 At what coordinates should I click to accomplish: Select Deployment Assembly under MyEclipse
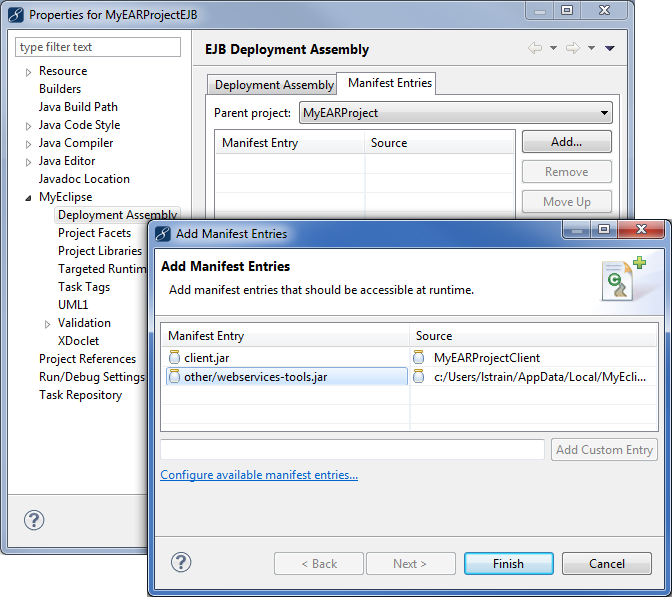[x=117, y=215]
